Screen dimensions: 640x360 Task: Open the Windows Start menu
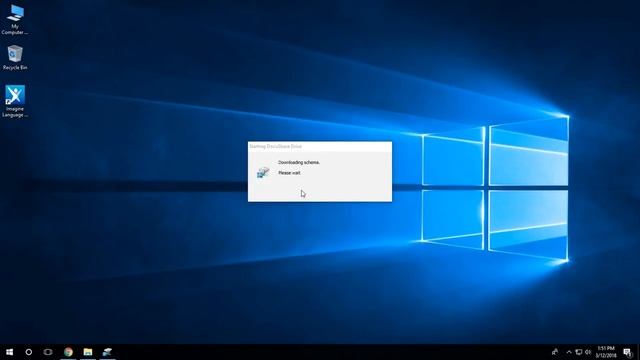9,352
